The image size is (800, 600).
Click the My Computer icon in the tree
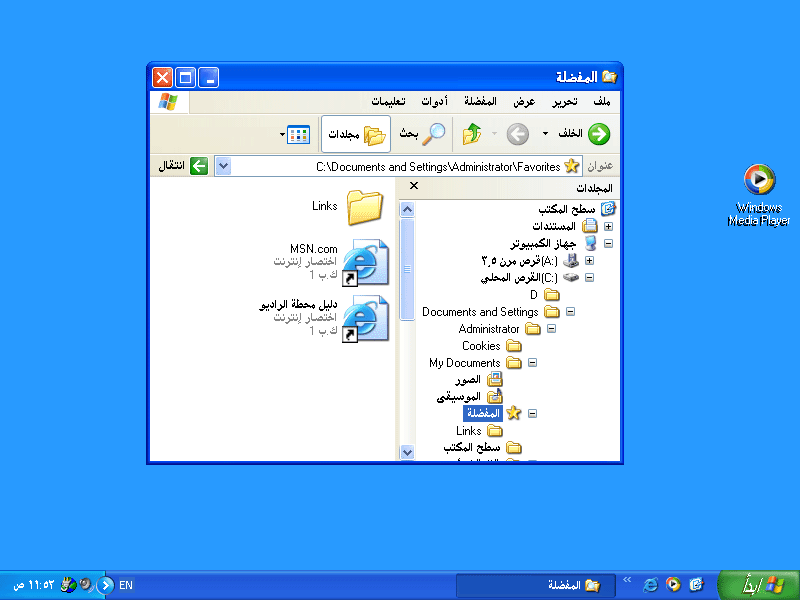[590, 243]
